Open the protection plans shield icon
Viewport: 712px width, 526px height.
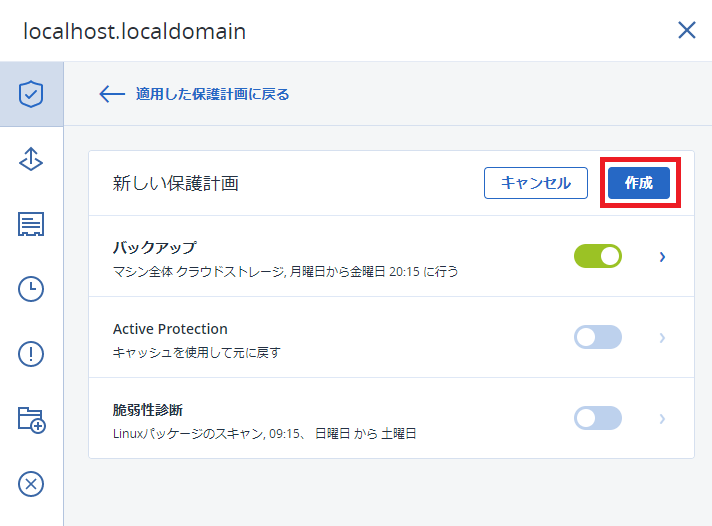coord(31,94)
